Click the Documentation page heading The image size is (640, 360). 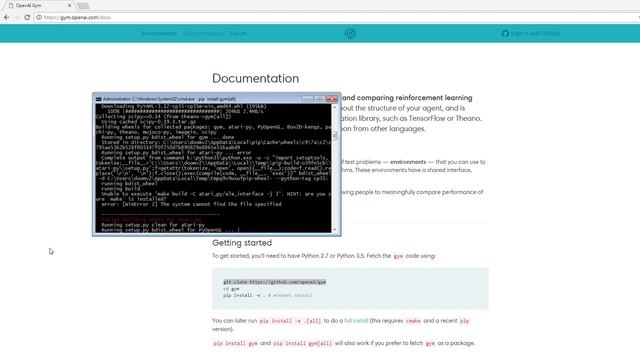pos(256,78)
